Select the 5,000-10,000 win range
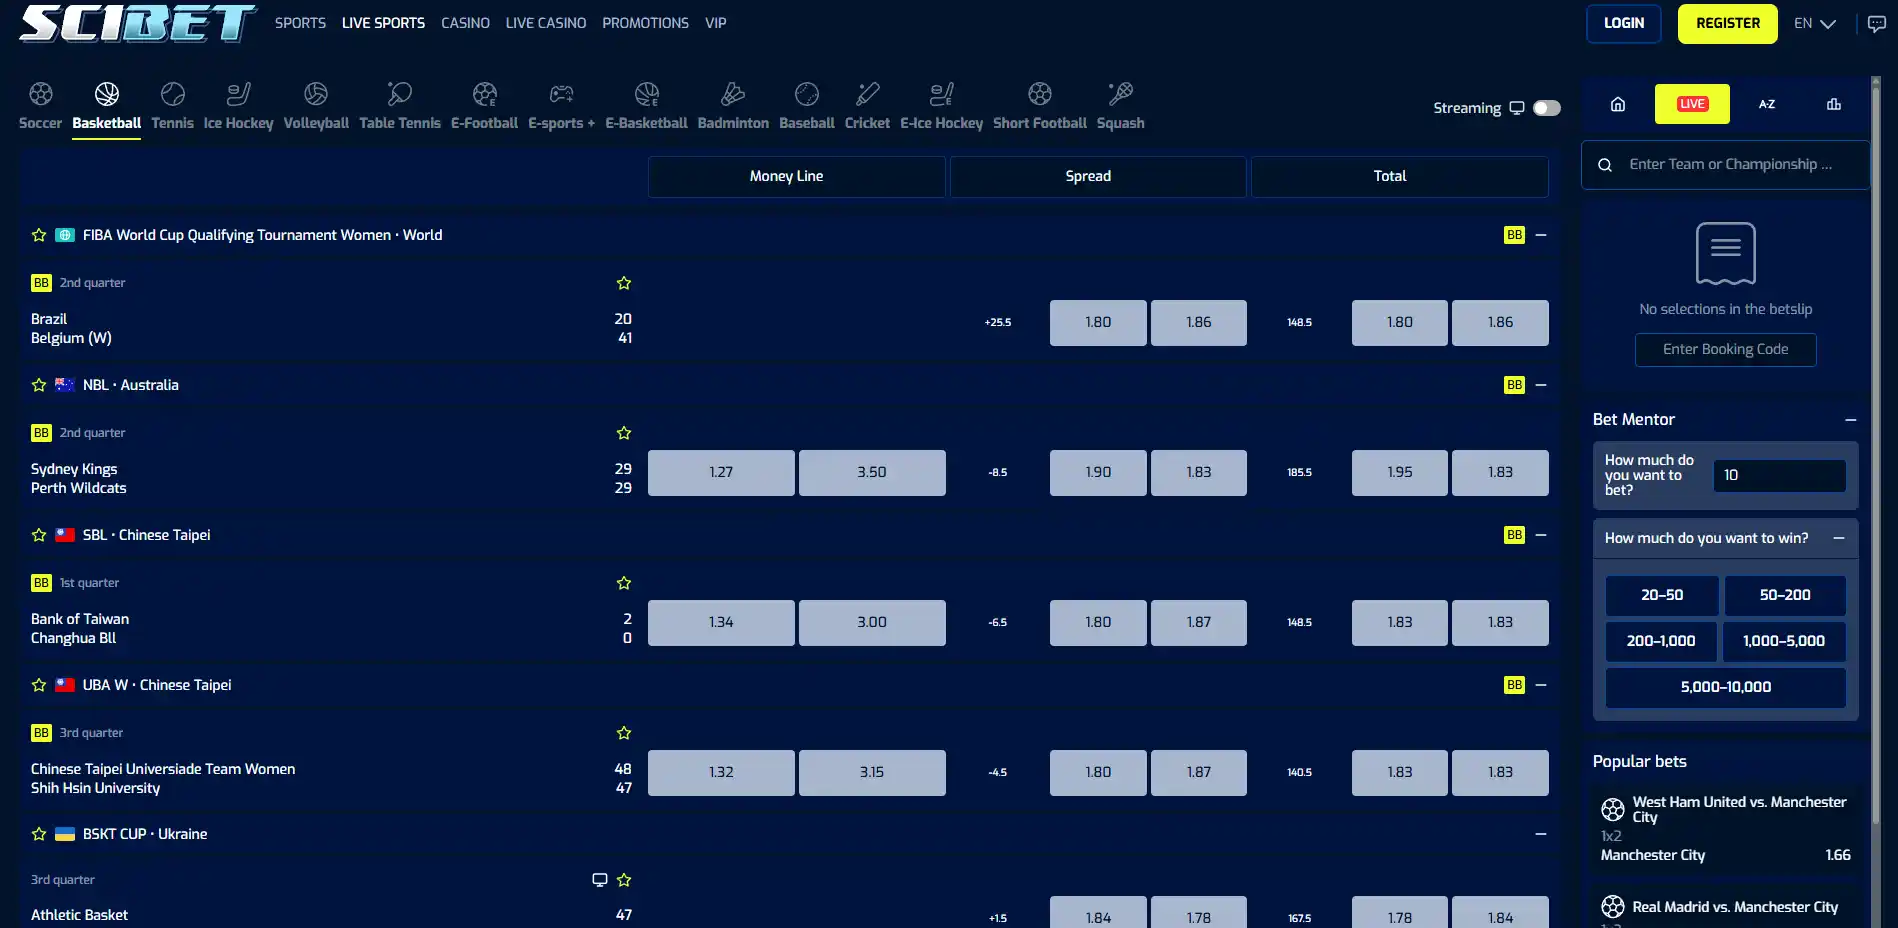 click(1726, 687)
